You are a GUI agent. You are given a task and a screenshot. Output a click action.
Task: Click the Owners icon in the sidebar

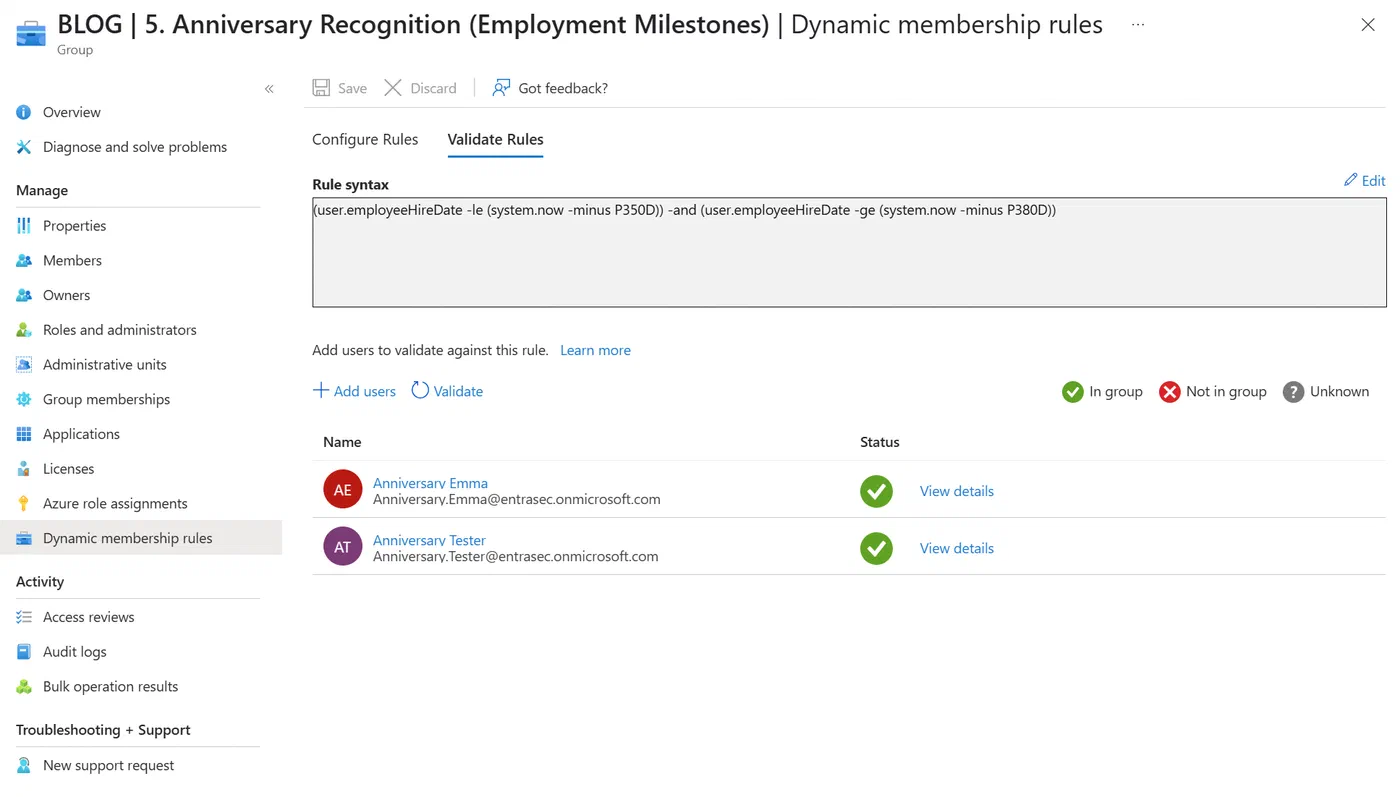pyautogui.click(x=24, y=295)
